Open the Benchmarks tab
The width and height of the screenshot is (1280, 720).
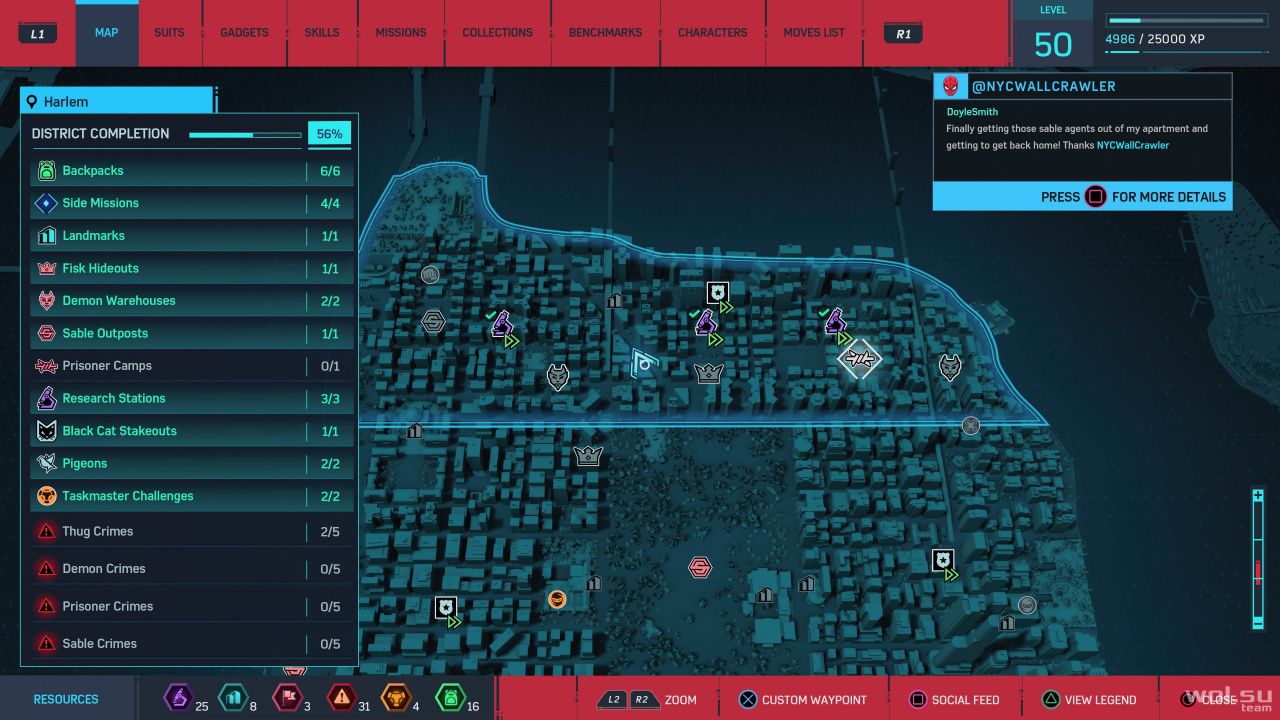pos(605,33)
